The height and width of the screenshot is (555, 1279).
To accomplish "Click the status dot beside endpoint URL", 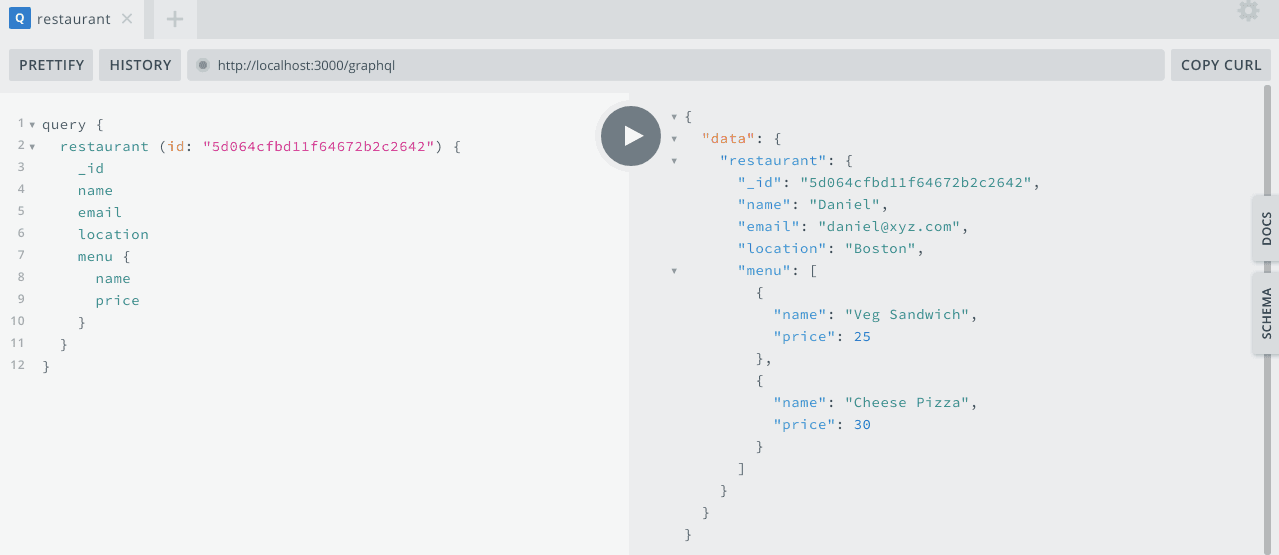I will pyautogui.click(x=202, y=65).
